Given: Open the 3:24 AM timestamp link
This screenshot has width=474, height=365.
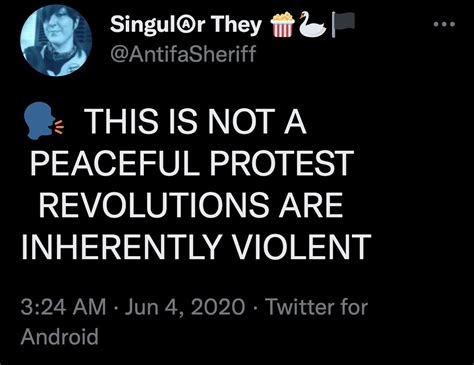Looking at the screenshot, I should (x=63, y=307).
